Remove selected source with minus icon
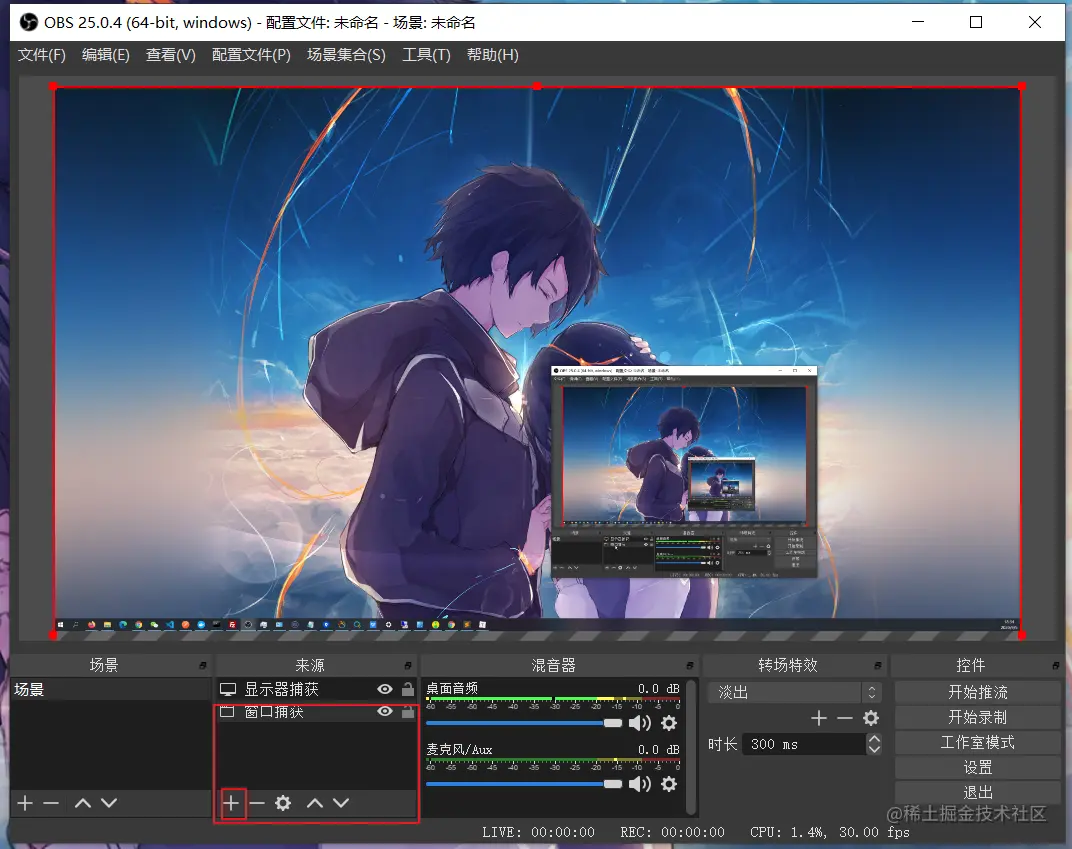Screen dimensions: 1072x849 point(257,803)
